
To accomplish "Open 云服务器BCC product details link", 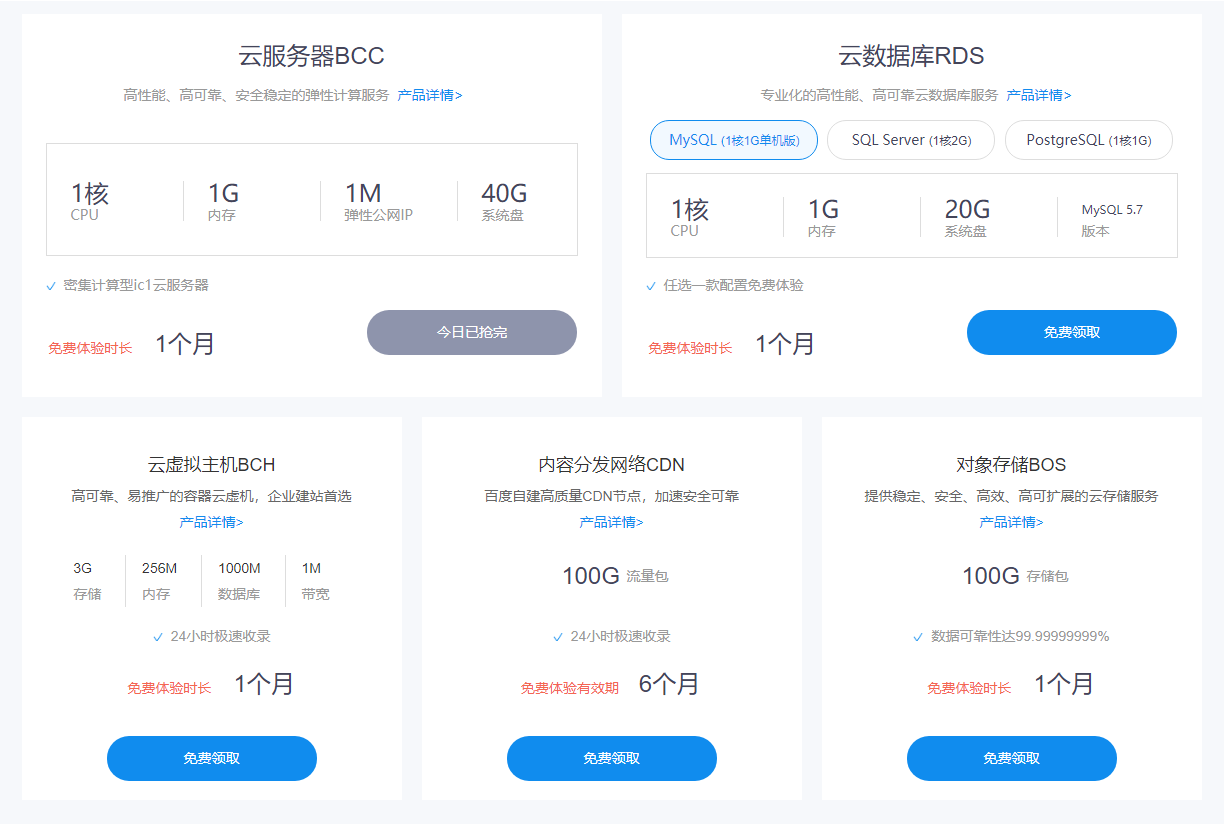I will 429,95.
